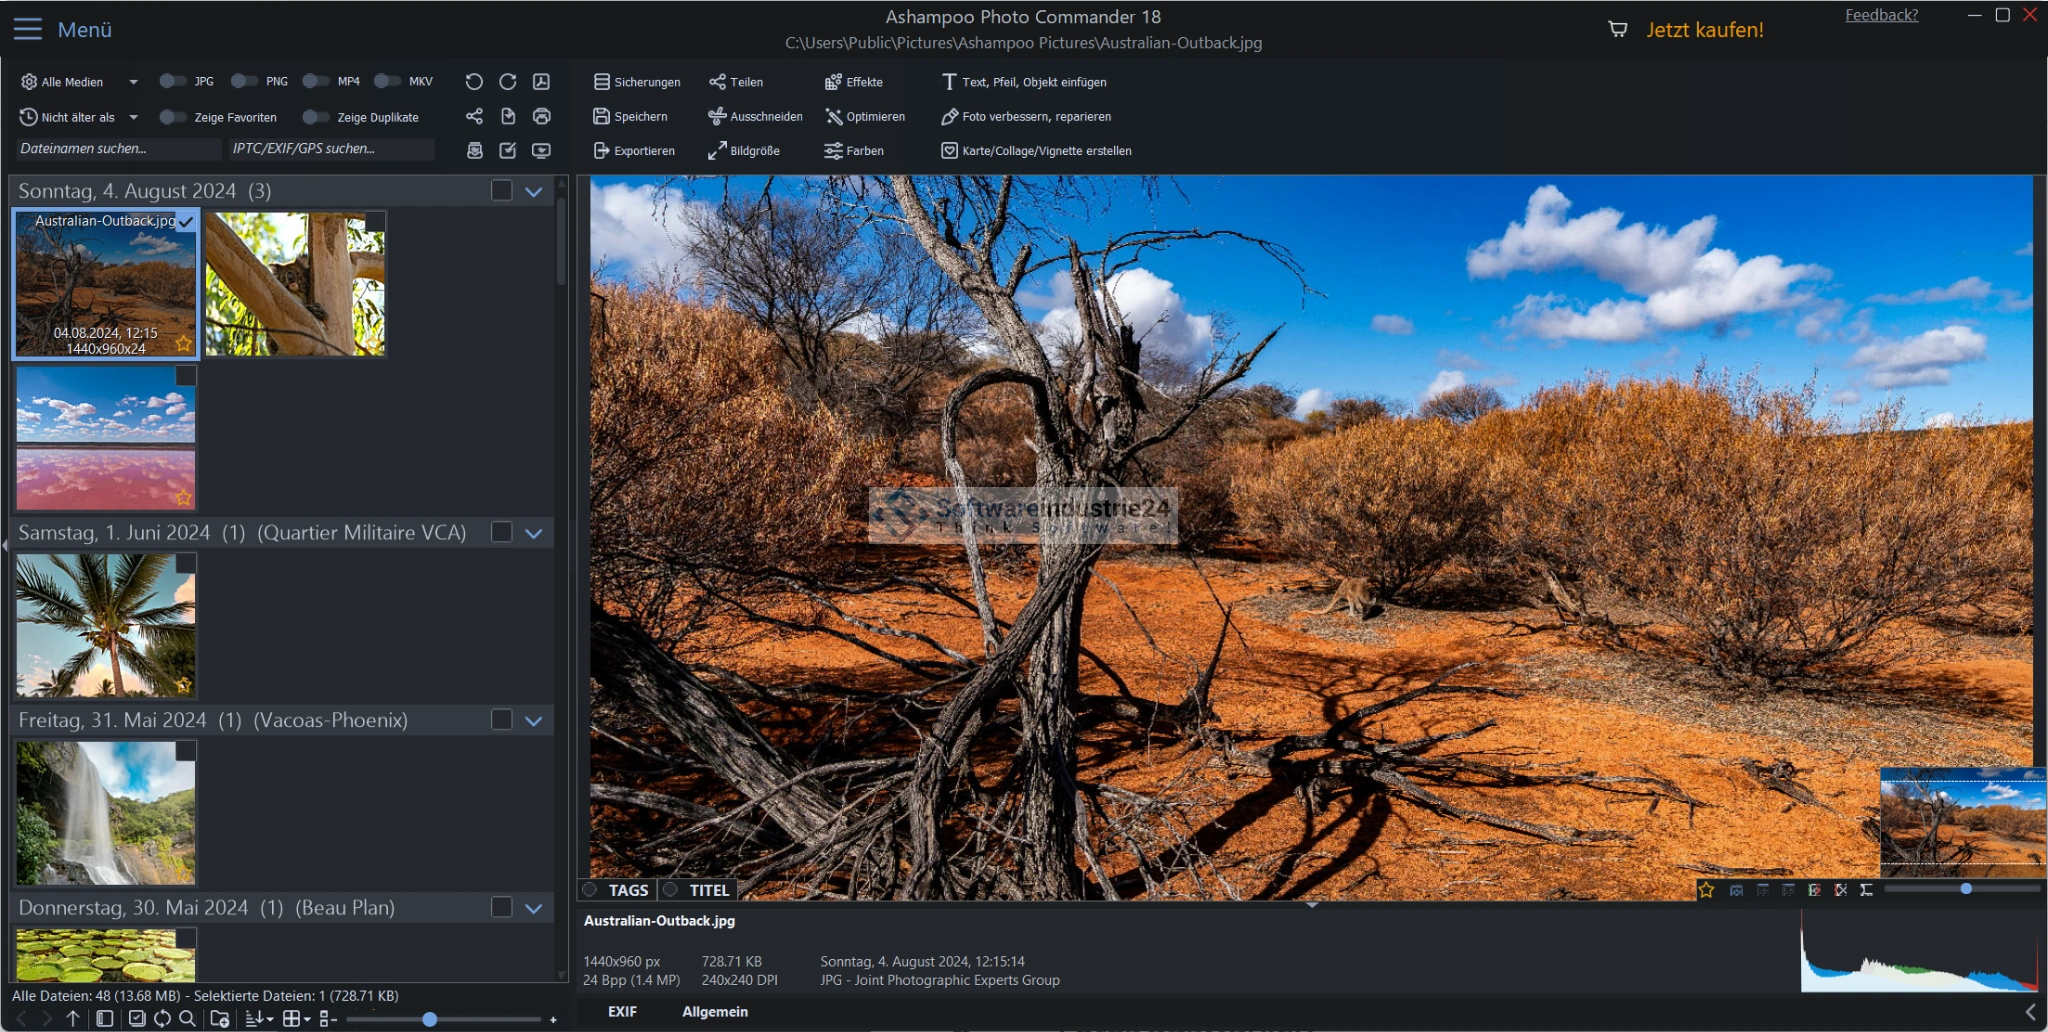The height and width of the screenshot is (1032, 2048).
Task: Check the Sonntag, 4. August 2024 group checkbox
Action: pos(502,191)
